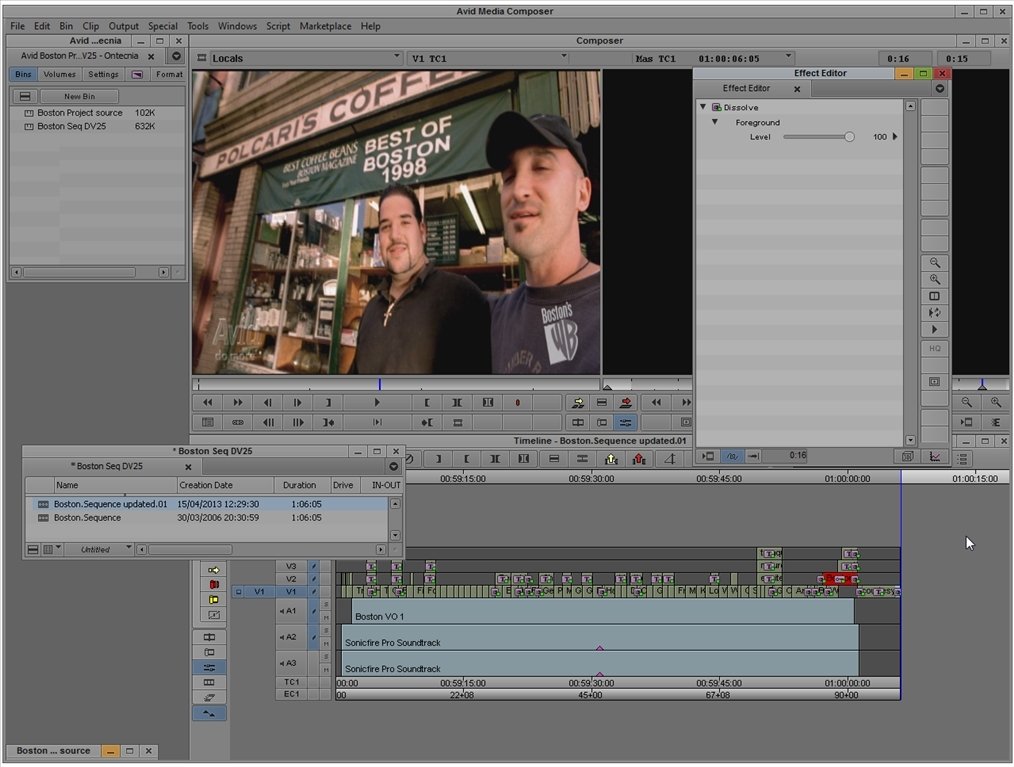The image size is (1014, 767).
Task: Switch to the Volumes tab
Action: pyautogui.click(x=59, y=74)
